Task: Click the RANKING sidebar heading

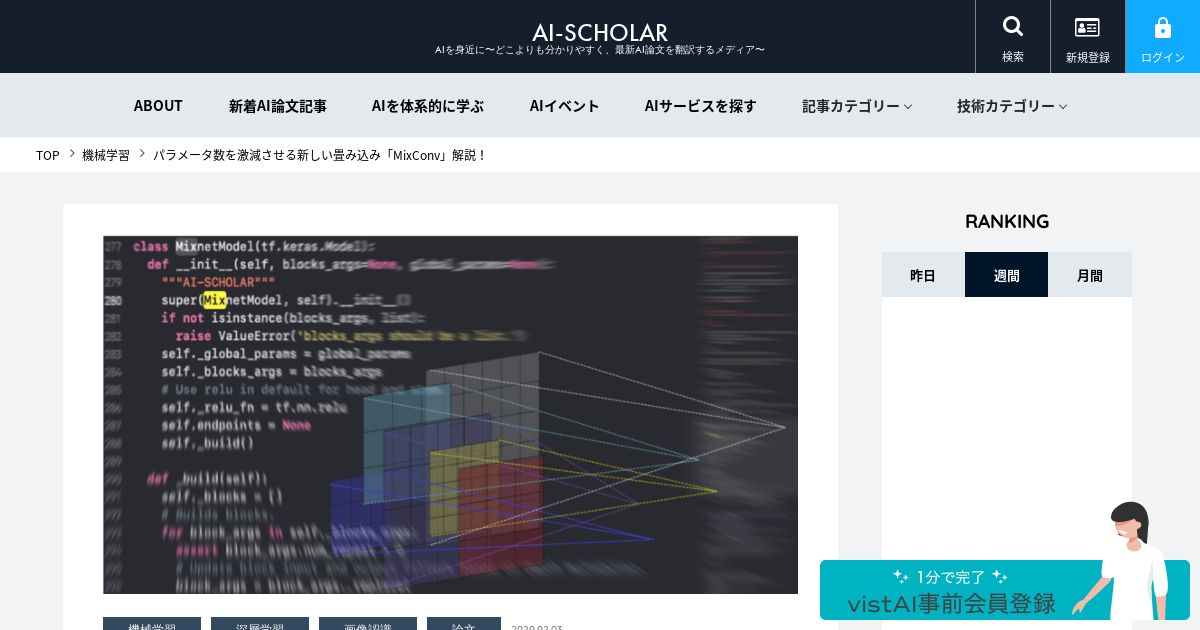Action: pos(1007,221)
